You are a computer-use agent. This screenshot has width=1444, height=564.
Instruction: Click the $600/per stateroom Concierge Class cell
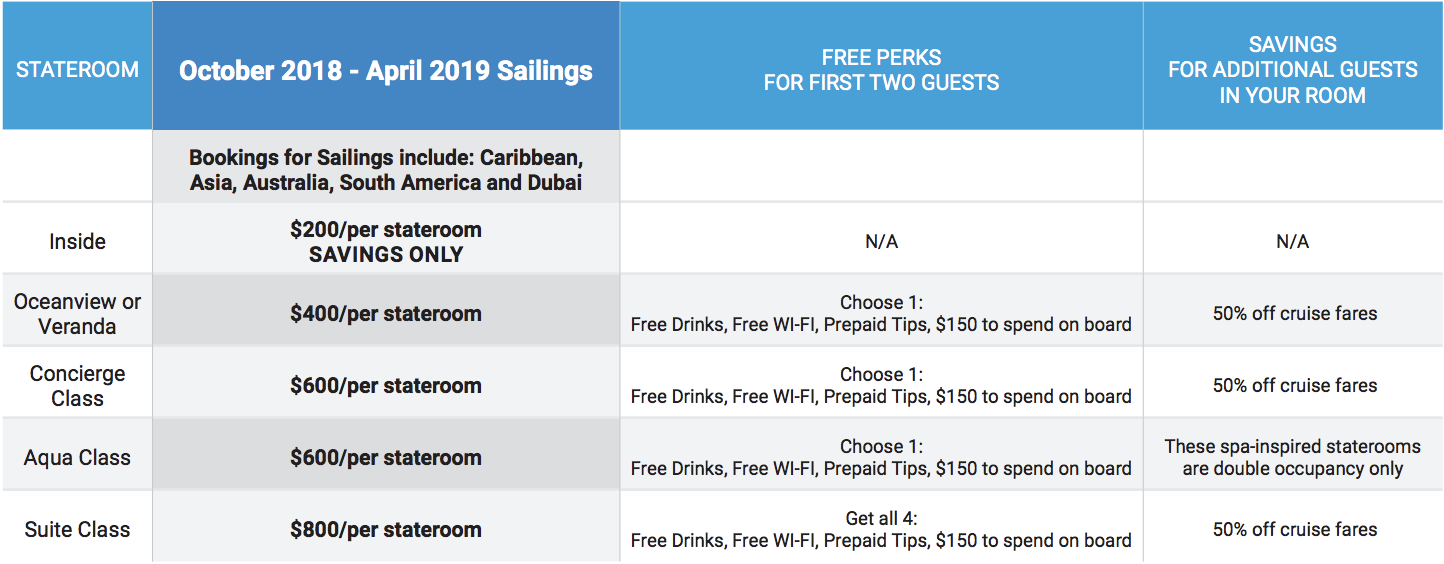(386, 385)
